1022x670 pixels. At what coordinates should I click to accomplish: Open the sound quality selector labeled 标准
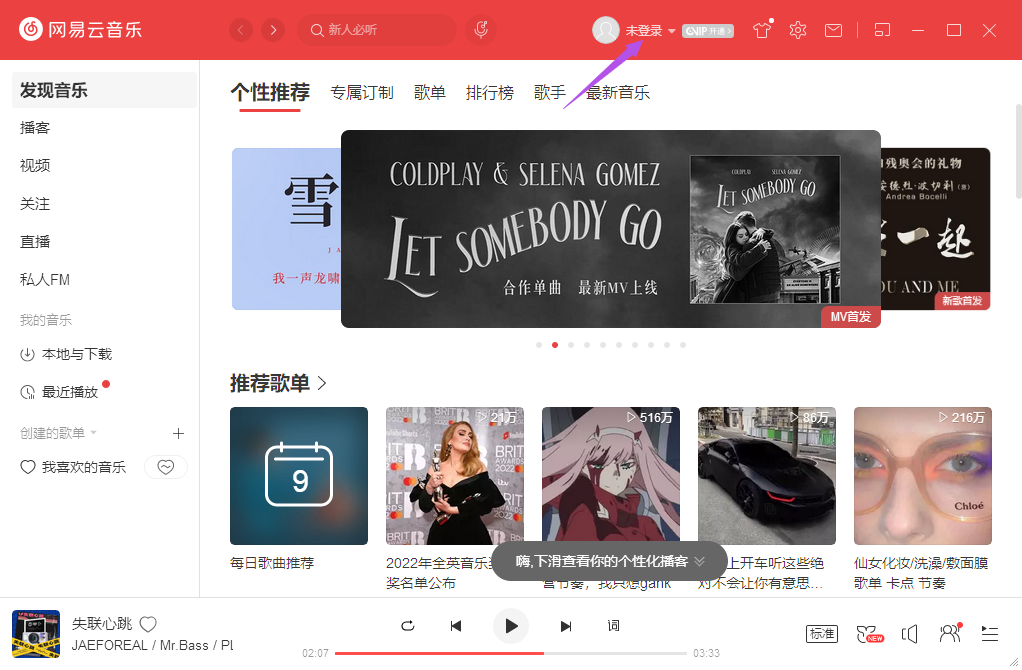pos(821,633)
